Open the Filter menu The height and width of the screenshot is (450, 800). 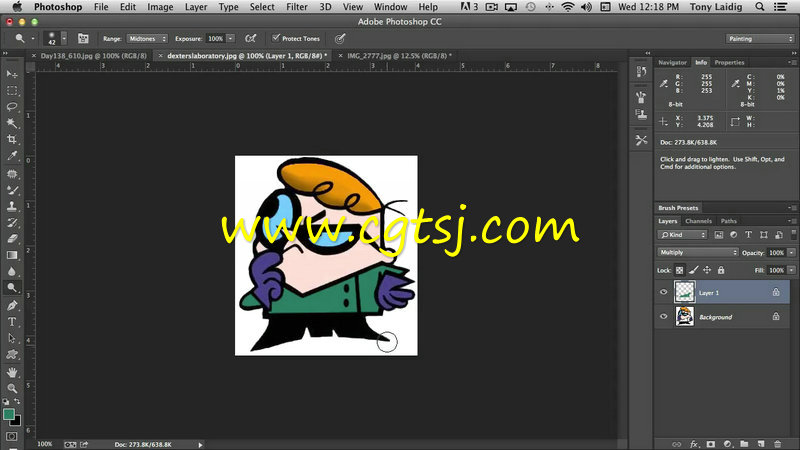coord(296,7)
